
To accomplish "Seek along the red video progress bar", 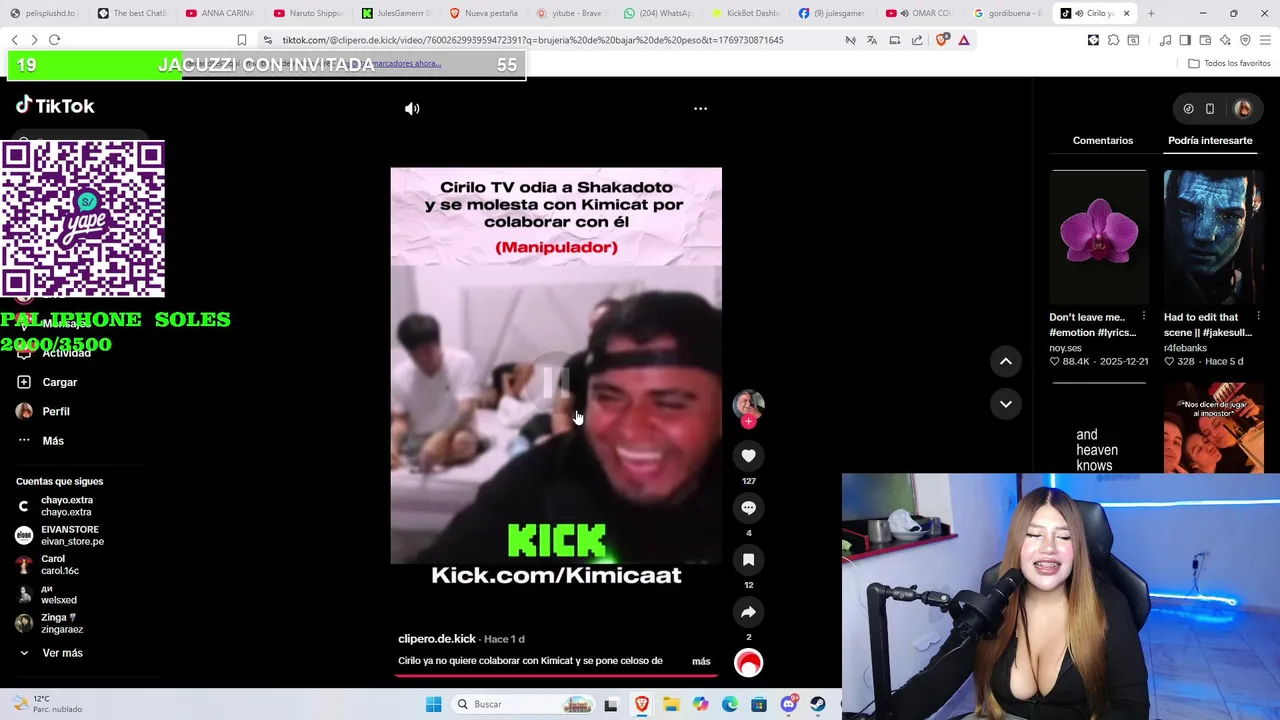I will point(555,675).
